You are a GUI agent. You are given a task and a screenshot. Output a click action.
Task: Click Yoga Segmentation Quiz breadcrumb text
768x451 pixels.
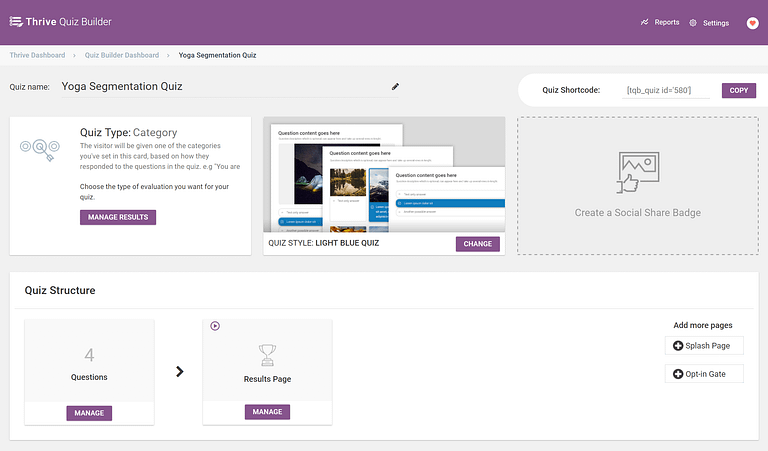(217, 55)
